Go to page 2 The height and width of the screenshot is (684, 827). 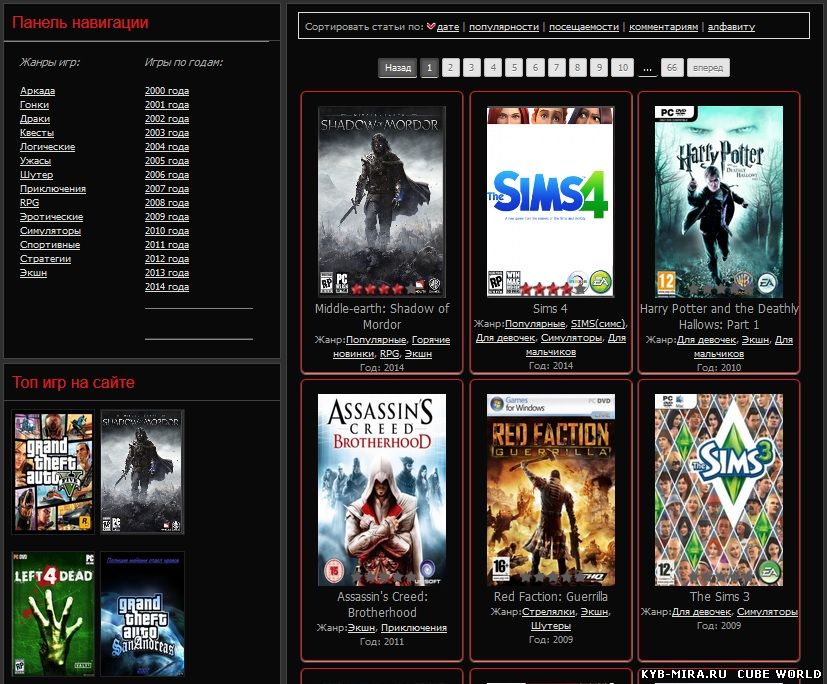point(450,68)
